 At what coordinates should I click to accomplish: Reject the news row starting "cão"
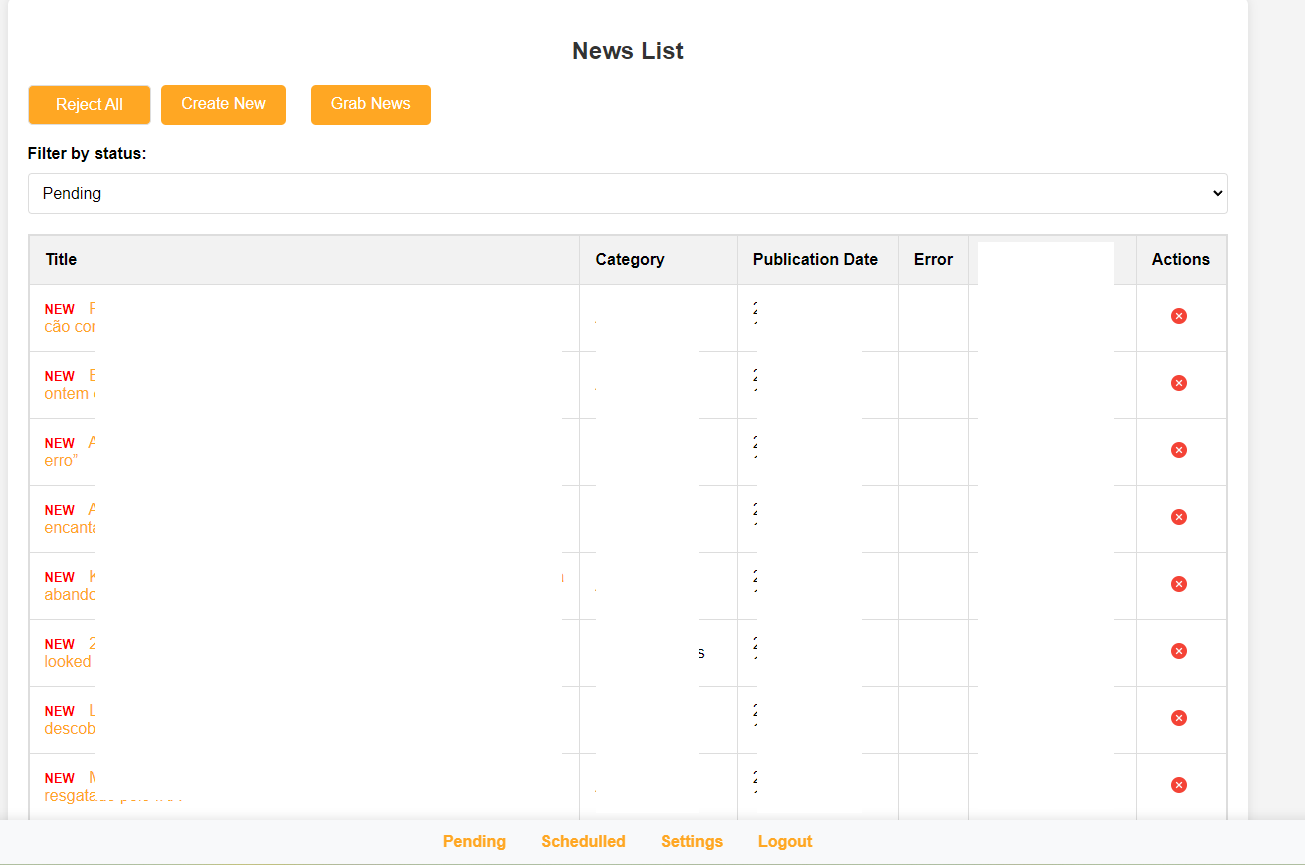coord(1179,316)
